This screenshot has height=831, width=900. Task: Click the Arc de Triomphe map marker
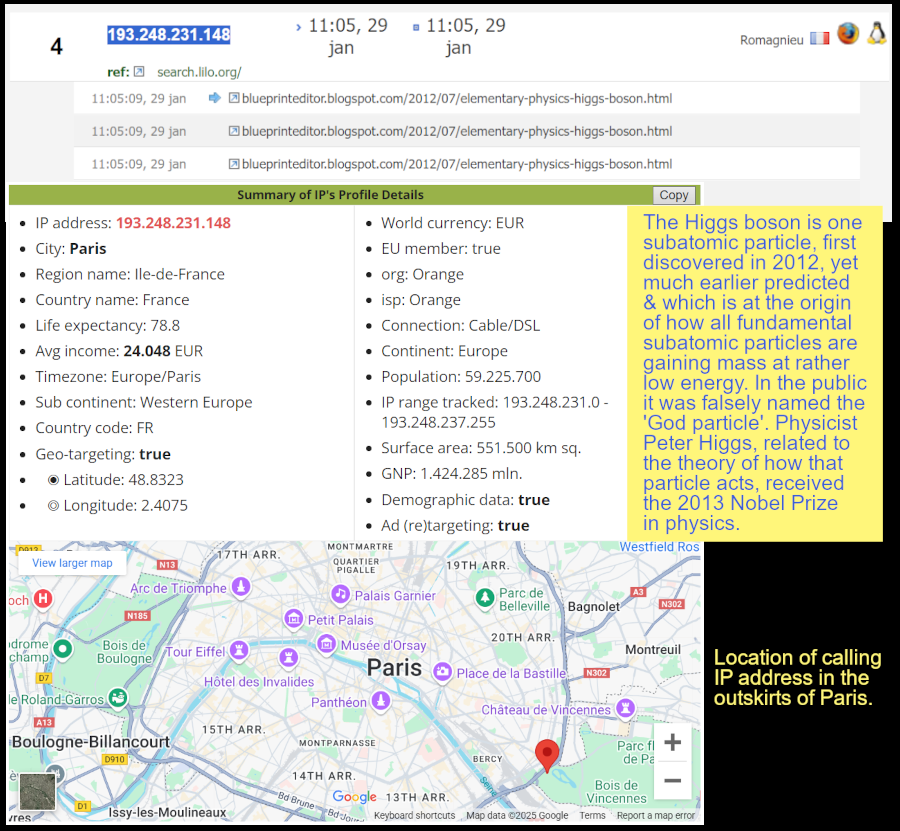pyautogui.click(x=241, y=587)
